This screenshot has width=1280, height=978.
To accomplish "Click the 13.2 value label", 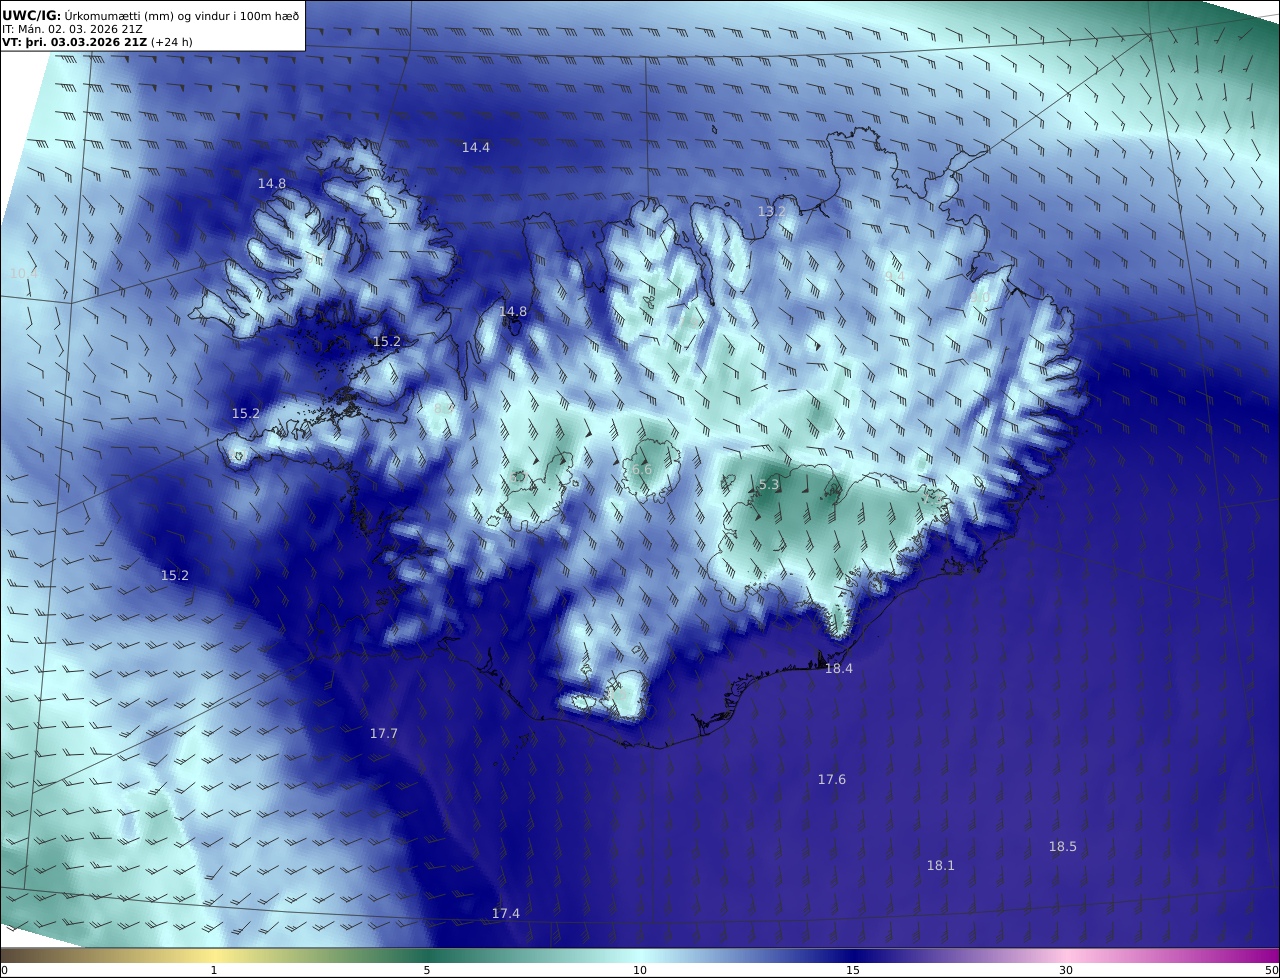I will (771, 212).
